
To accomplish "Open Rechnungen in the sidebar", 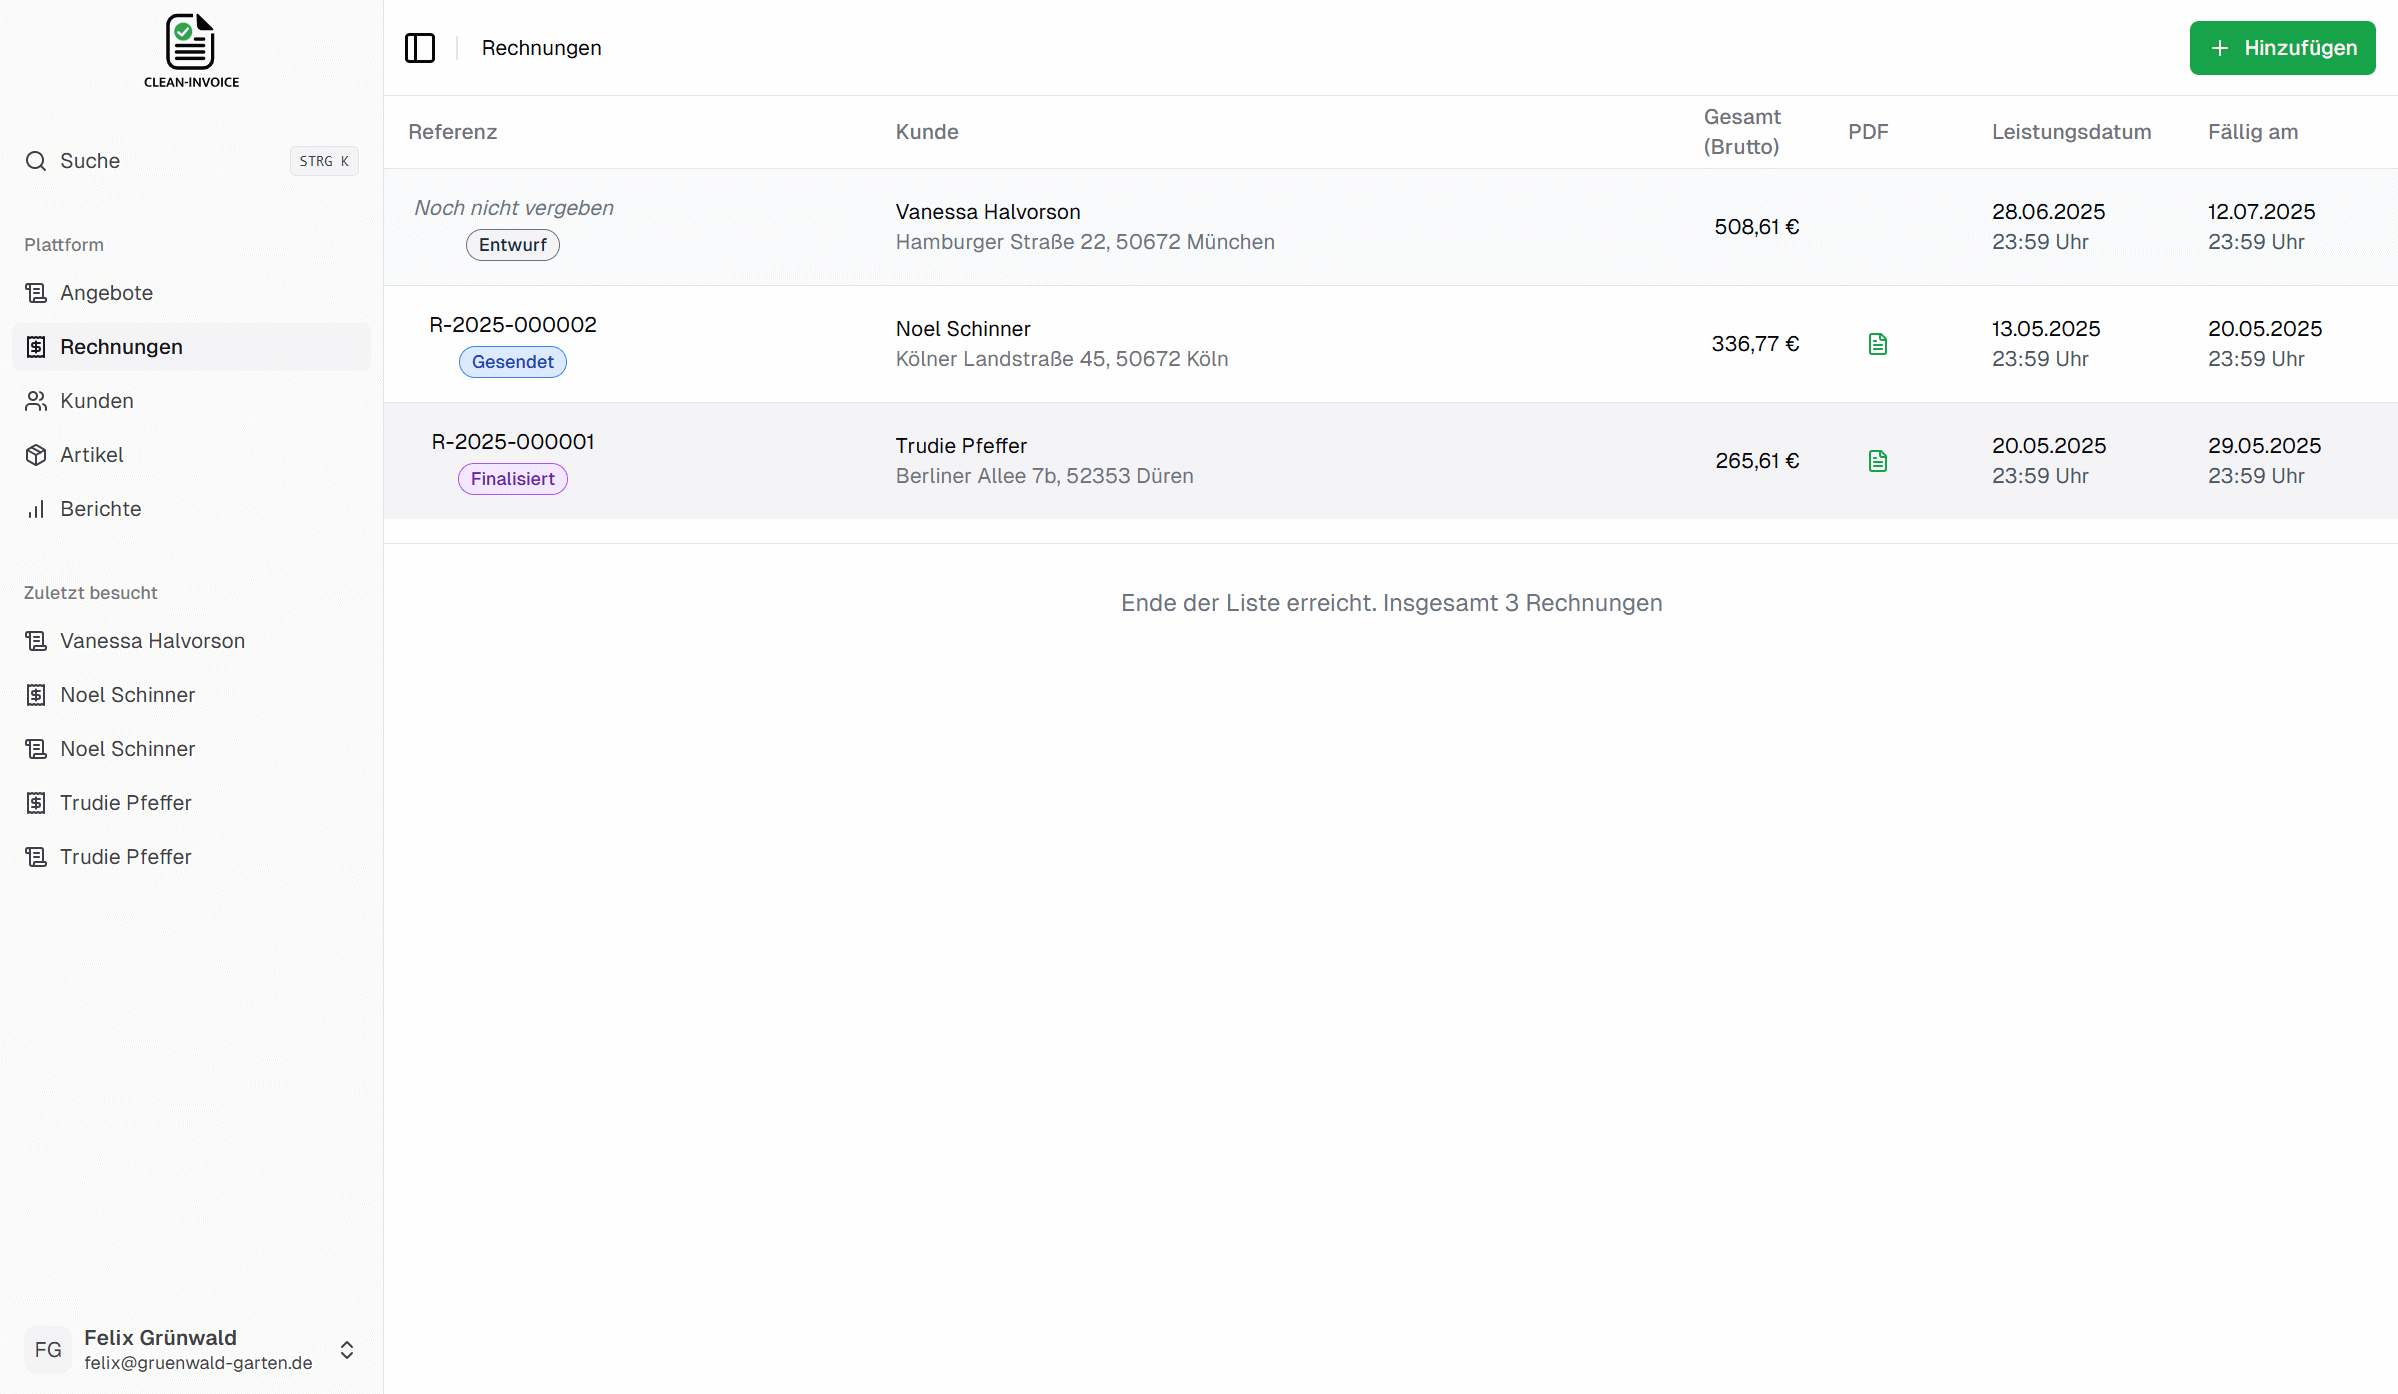I will (x=191, y=347).
